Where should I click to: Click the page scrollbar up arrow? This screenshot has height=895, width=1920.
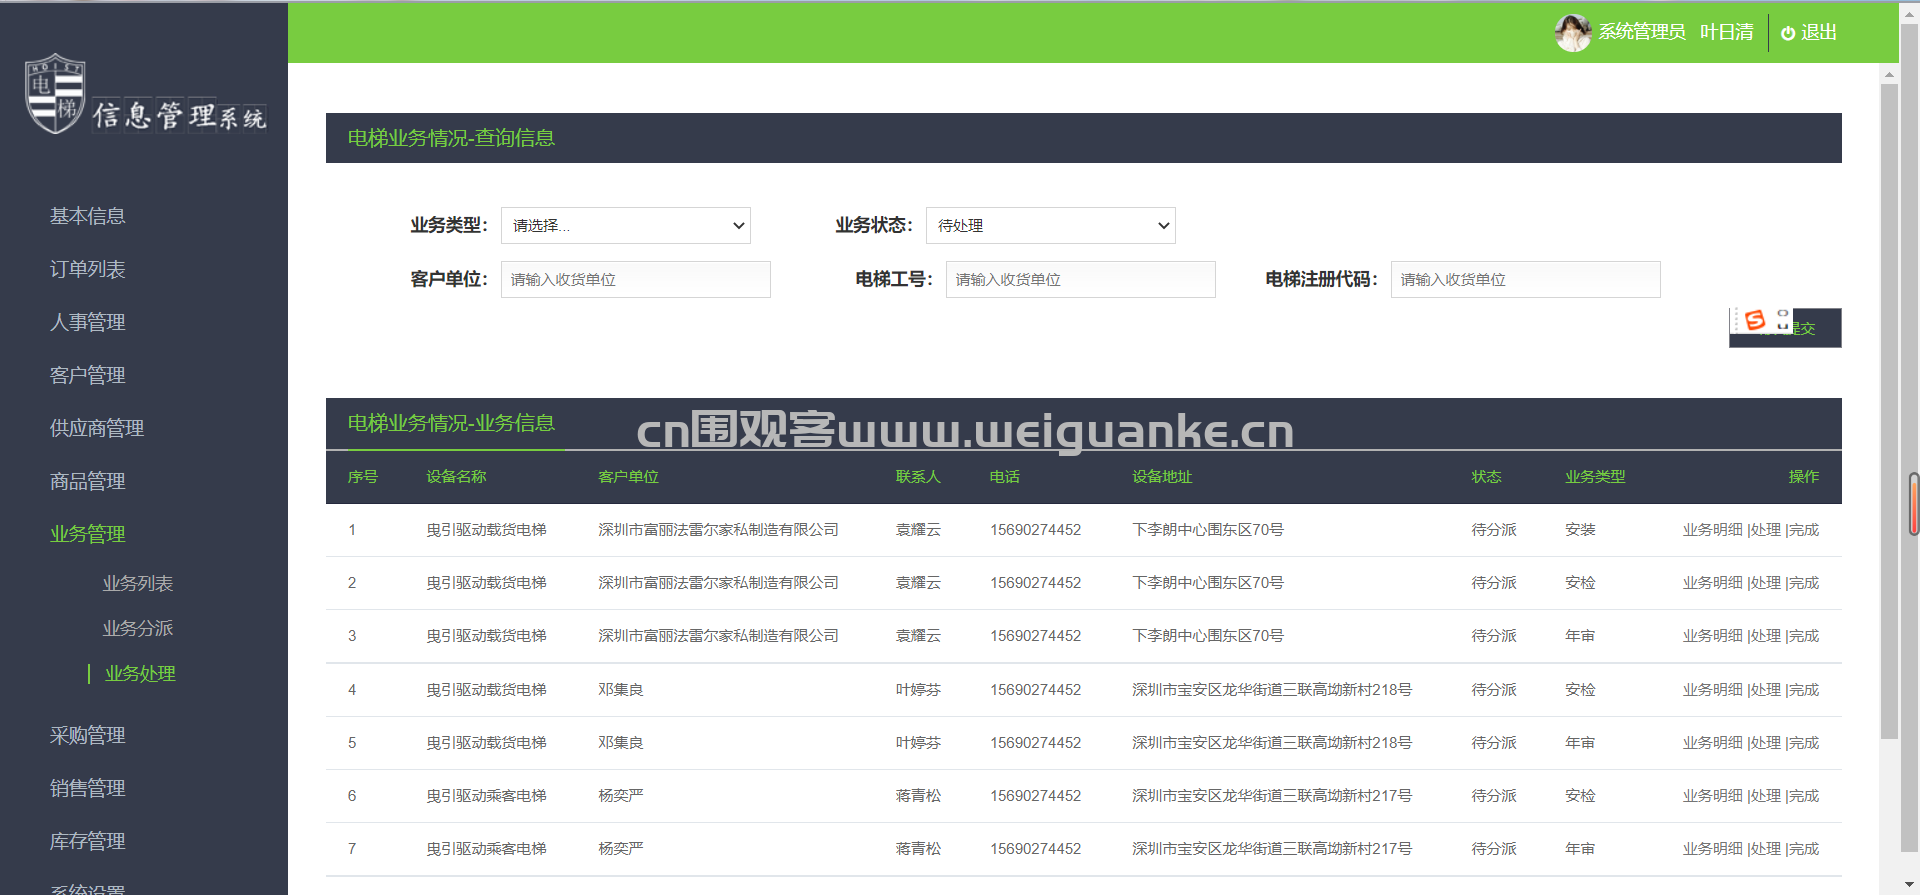click(x=1889, y=75)
